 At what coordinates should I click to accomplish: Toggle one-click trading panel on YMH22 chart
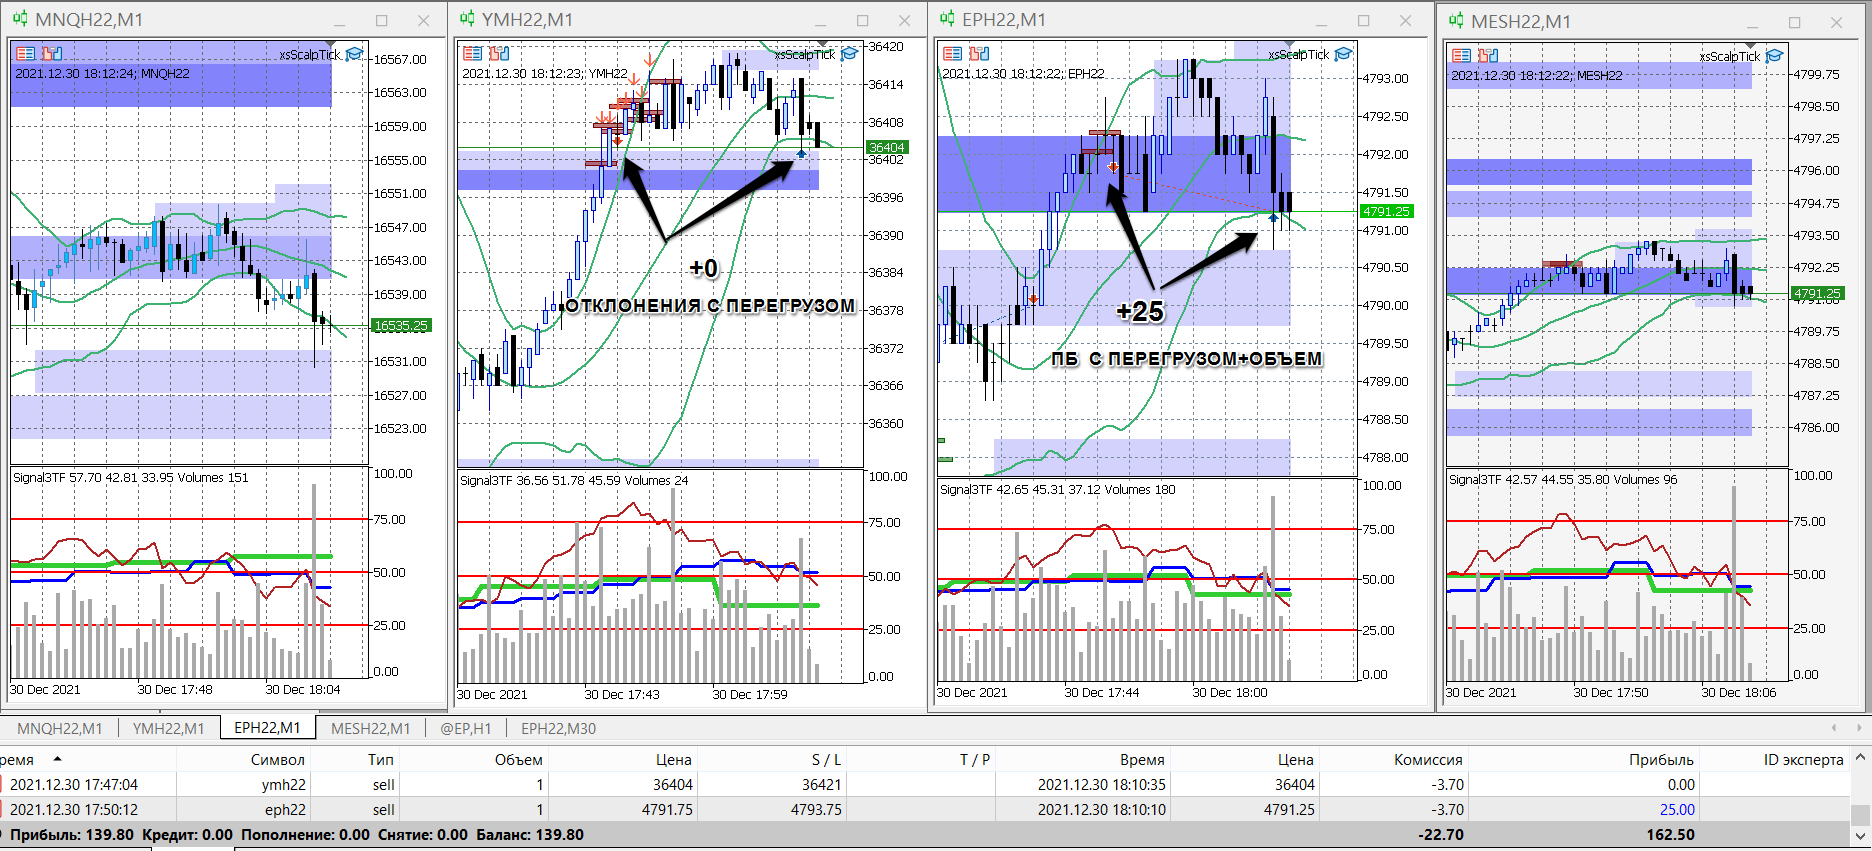(473, 54)
